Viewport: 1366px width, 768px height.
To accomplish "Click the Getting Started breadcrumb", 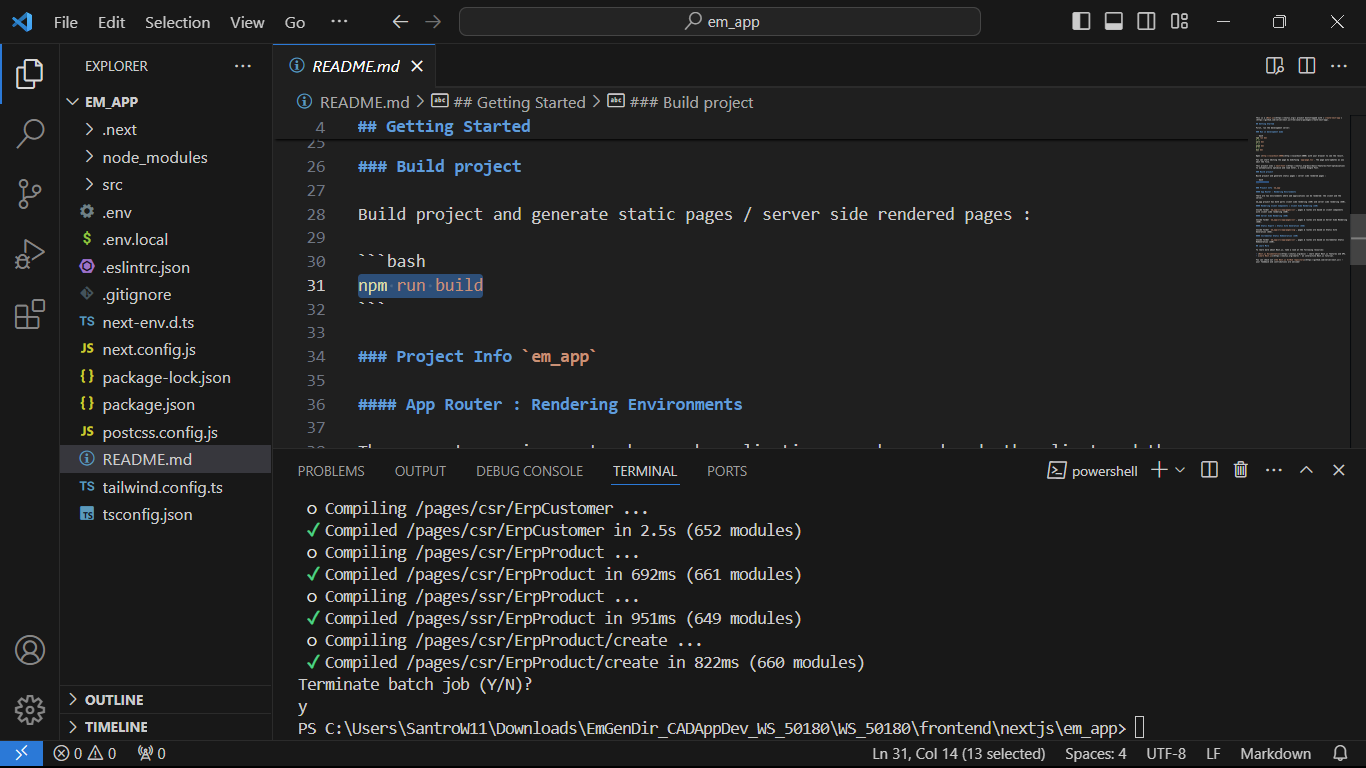I will tap(508, 102).
